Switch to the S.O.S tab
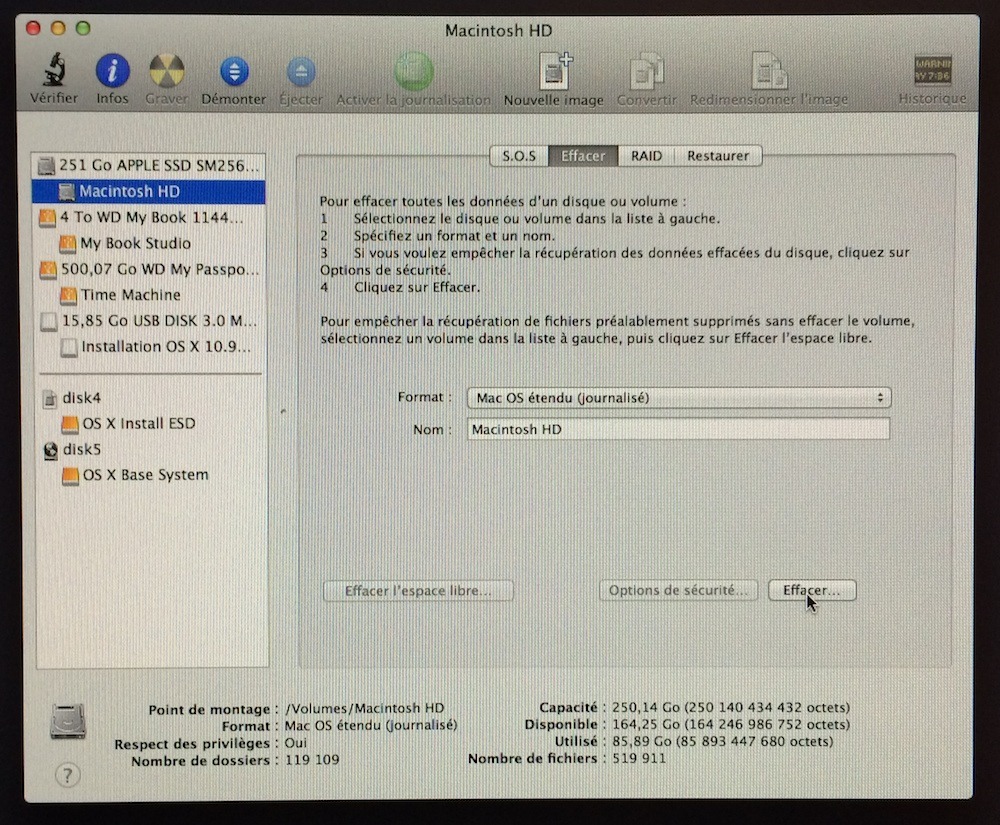The height and width of the screenshot is (825, 1000). 519,156
